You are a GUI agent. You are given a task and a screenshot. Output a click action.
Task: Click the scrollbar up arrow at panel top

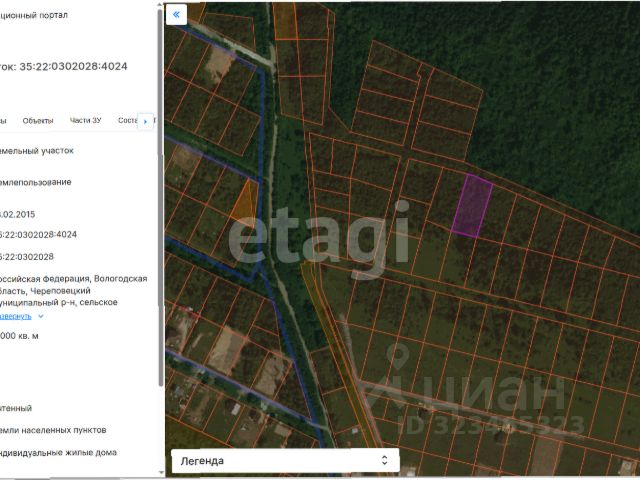point(160,4)
